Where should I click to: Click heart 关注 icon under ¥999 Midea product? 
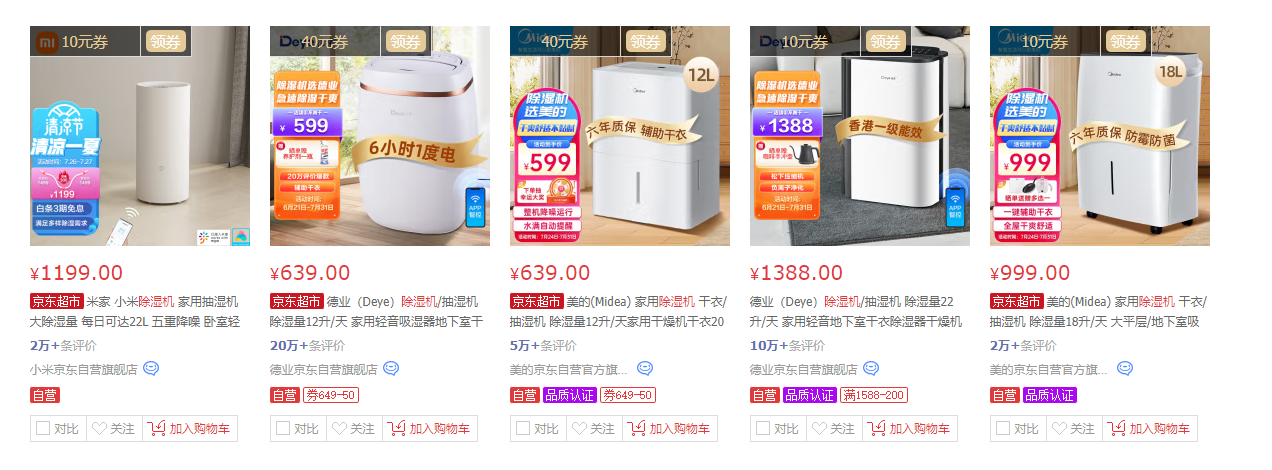[1059, 429]
